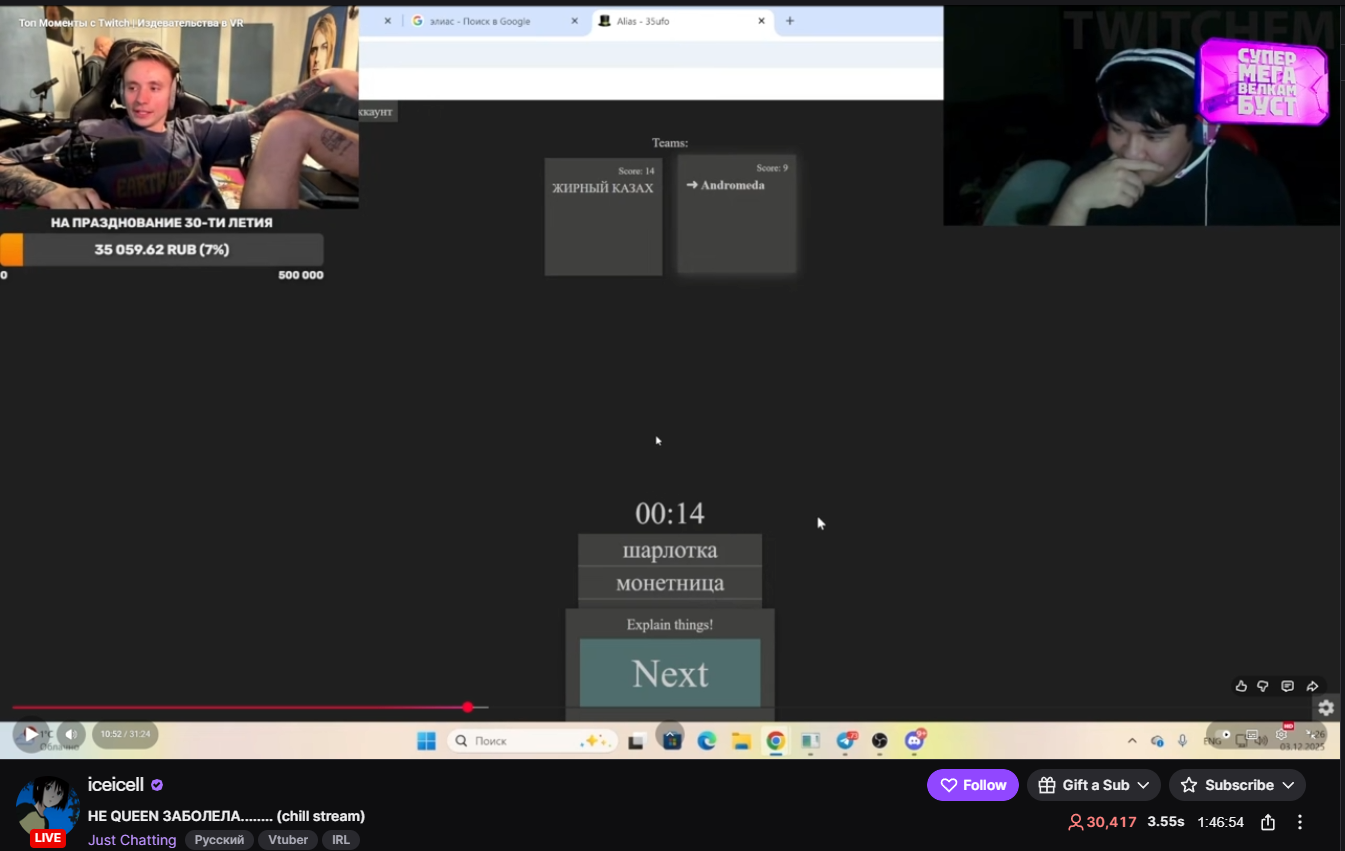Open the comments icon on video

(1287, 686)
